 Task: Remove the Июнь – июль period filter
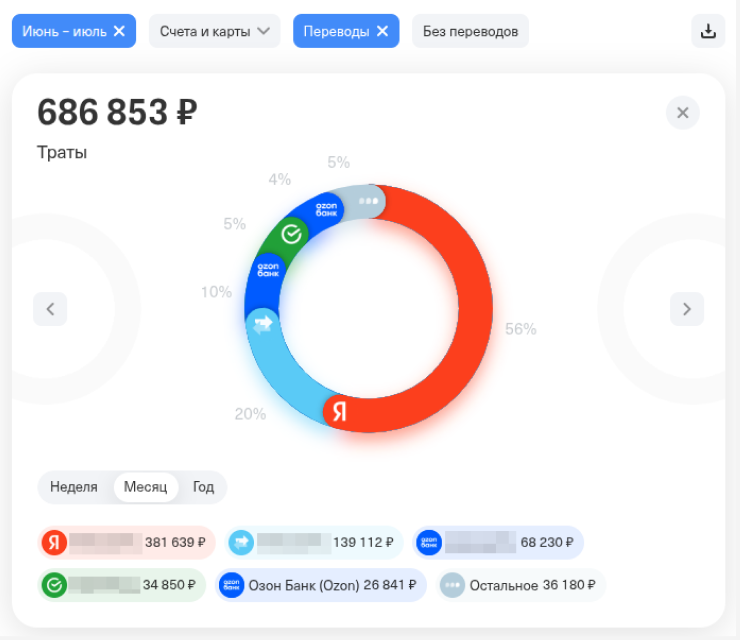[119, 31]
